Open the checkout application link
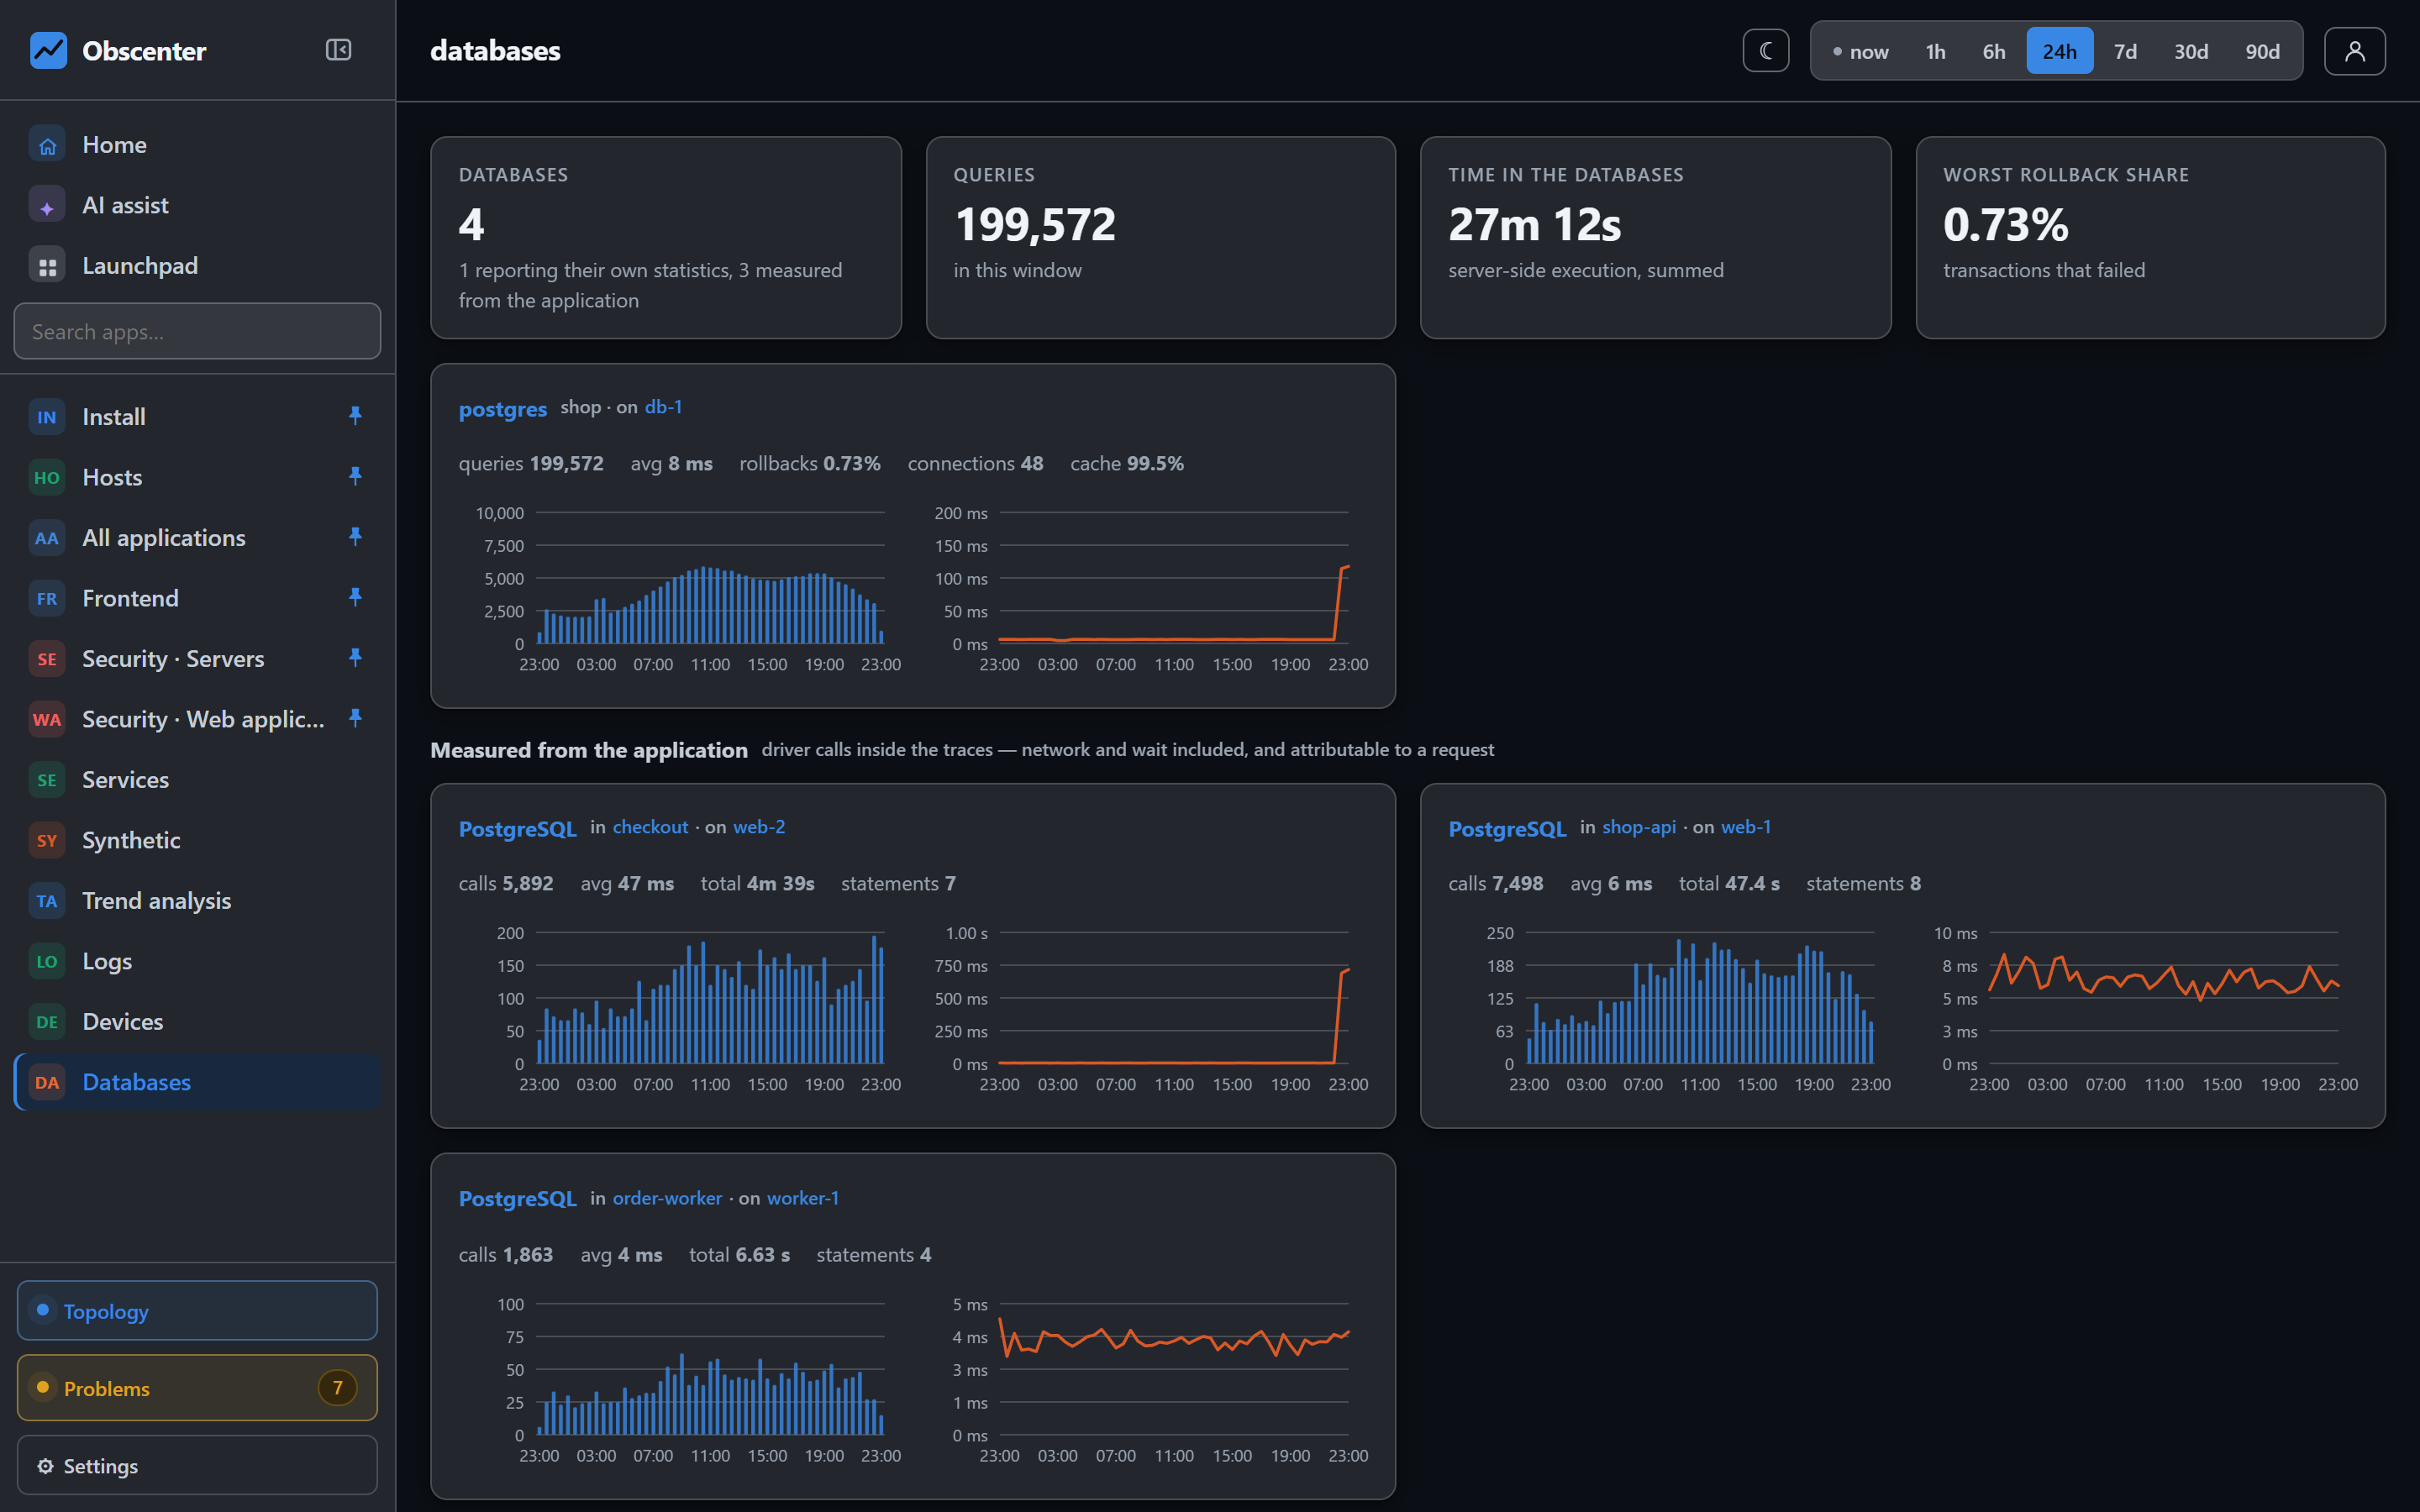The height and width of the screenshot is (1512, 2420). click(x=650, y=827)
